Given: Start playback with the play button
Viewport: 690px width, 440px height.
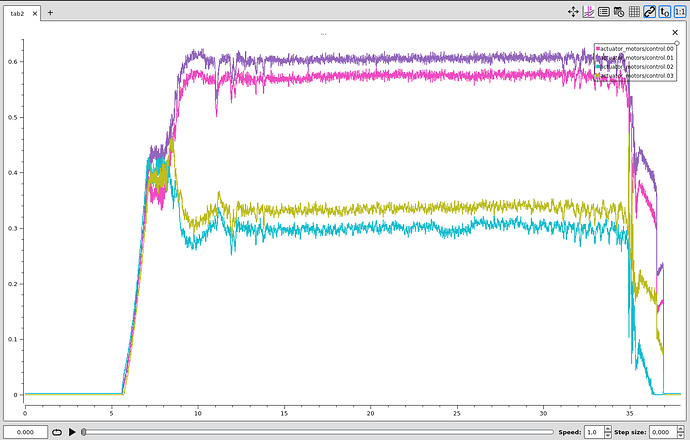Looking at the screenshot, I should click(72, 432).
